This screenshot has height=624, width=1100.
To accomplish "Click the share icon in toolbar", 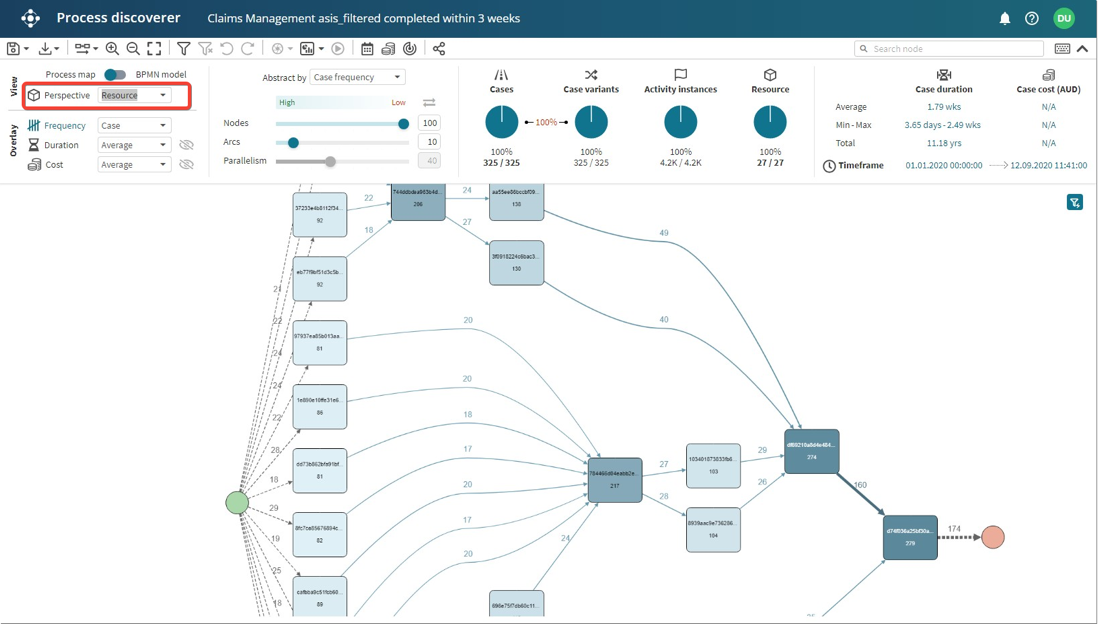I will click(x=439, y=48).
